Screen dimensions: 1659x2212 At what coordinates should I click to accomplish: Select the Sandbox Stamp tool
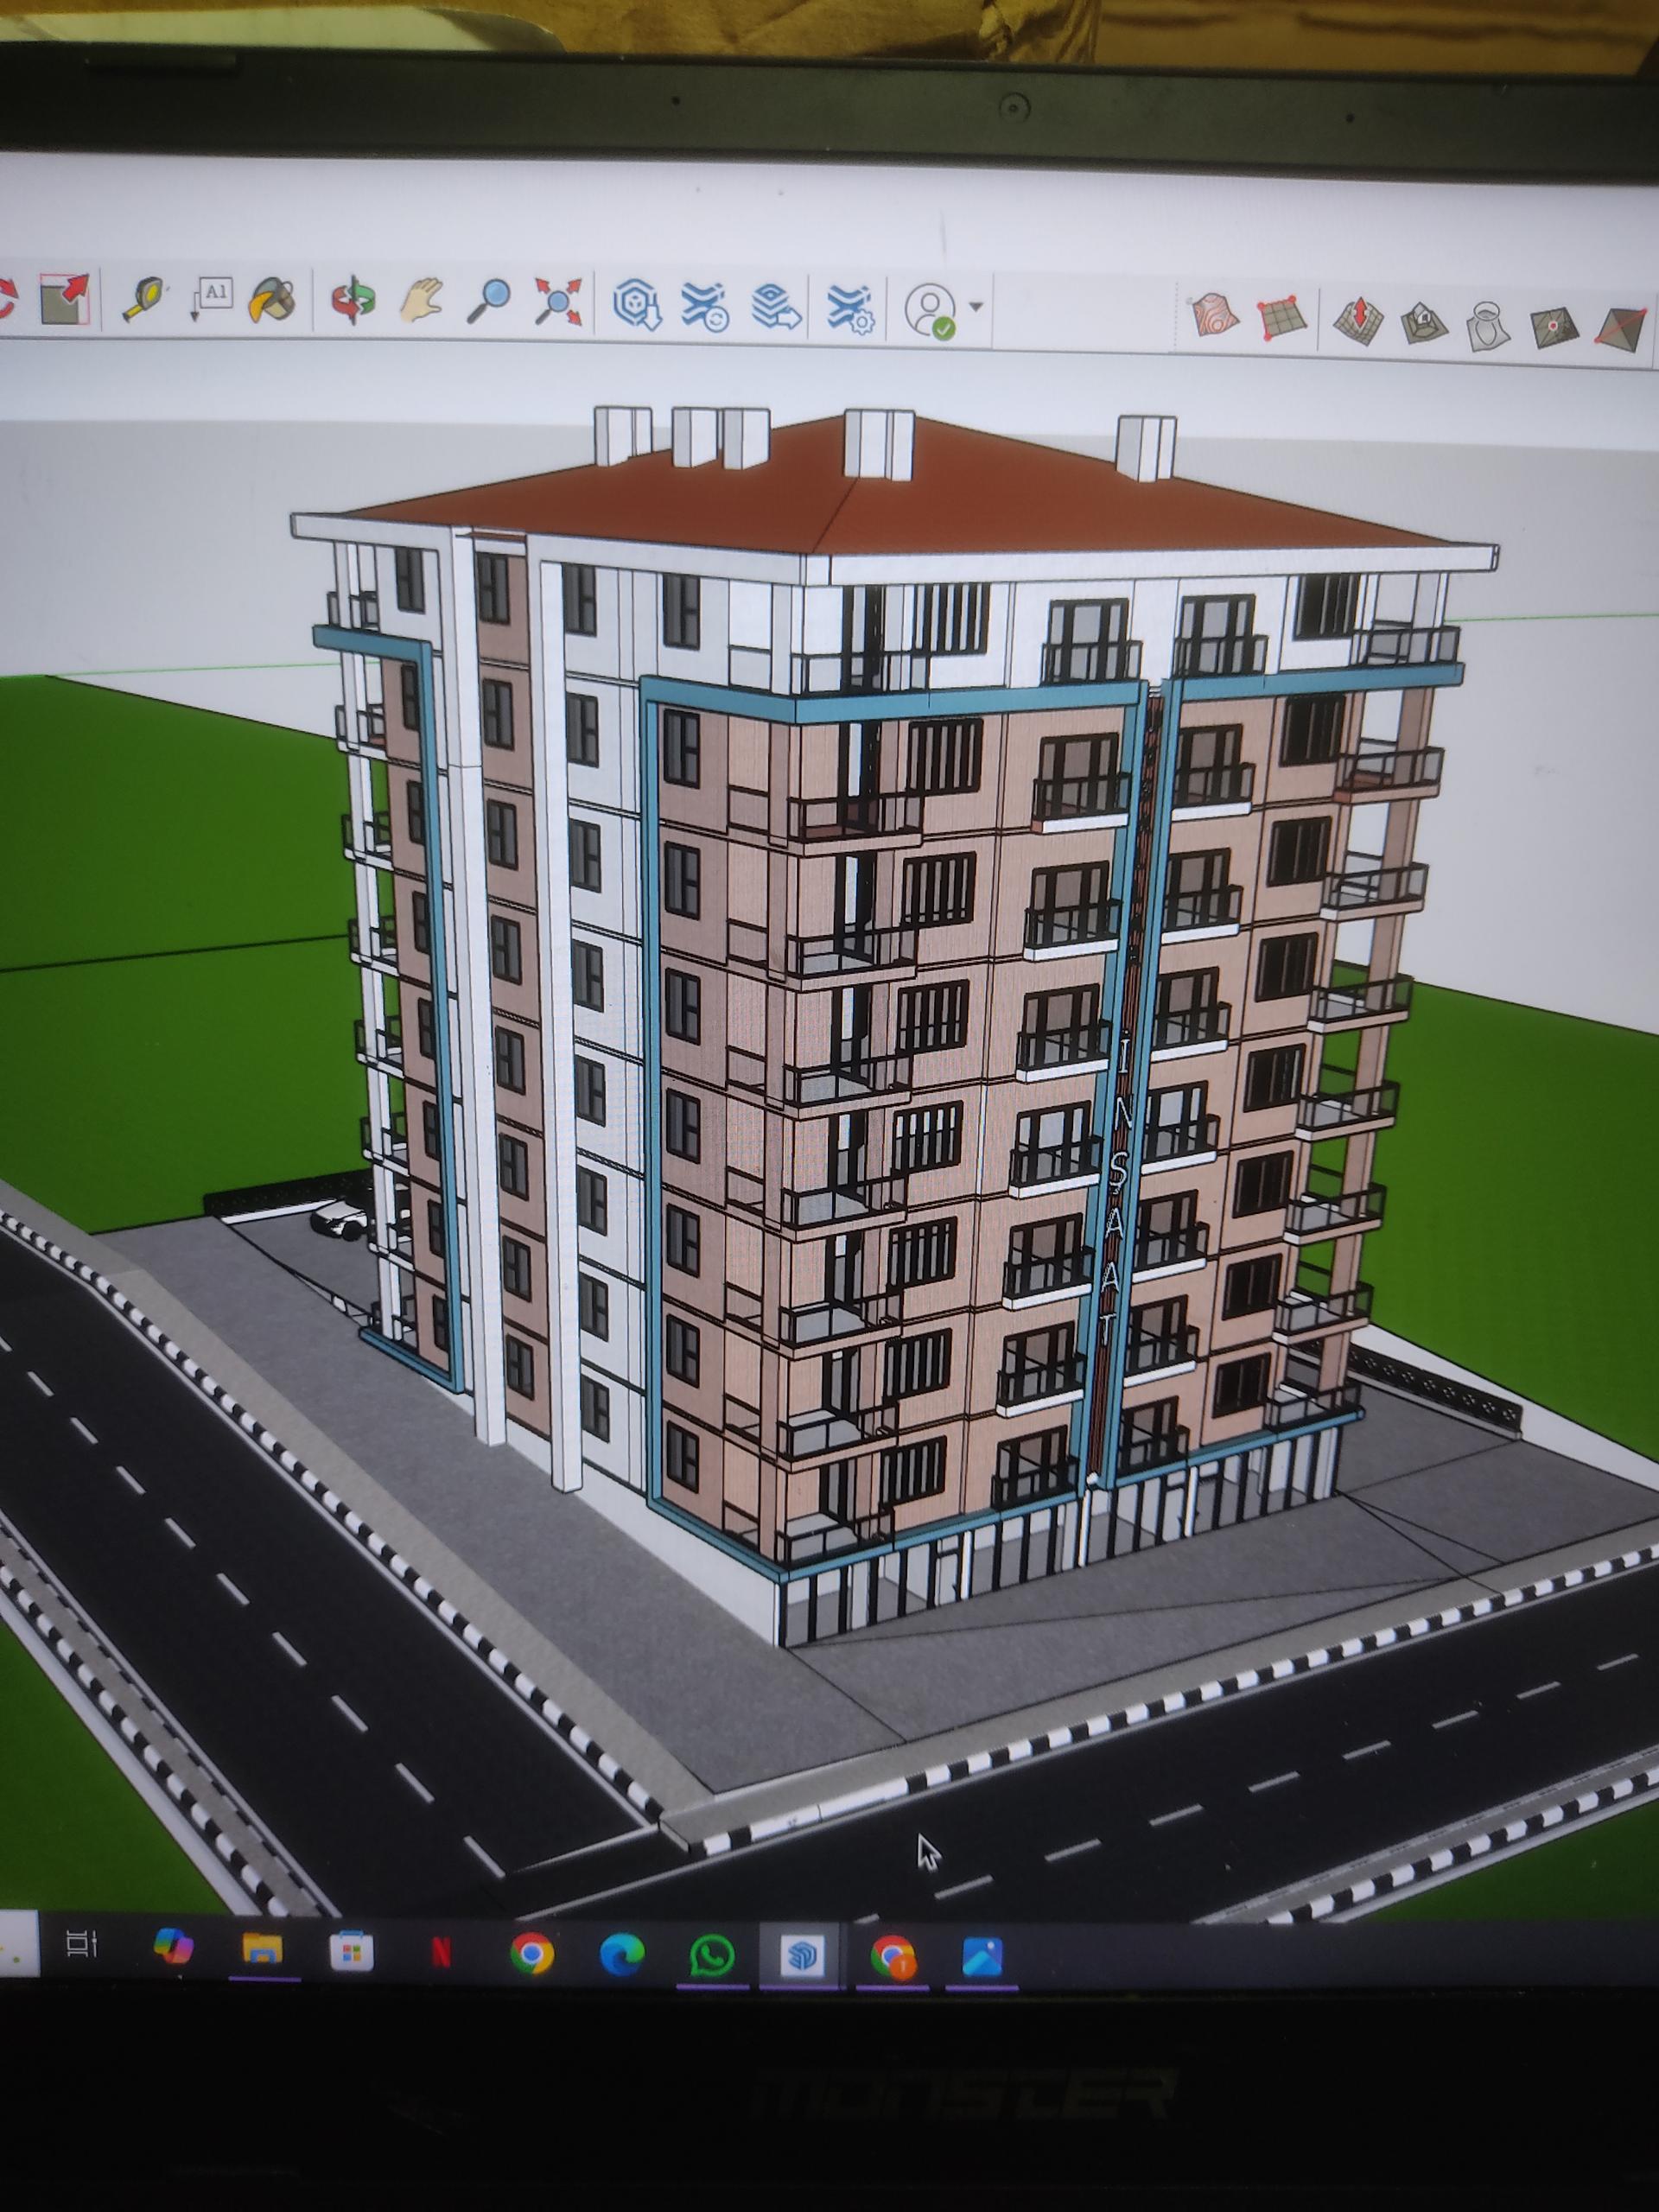1424,322
